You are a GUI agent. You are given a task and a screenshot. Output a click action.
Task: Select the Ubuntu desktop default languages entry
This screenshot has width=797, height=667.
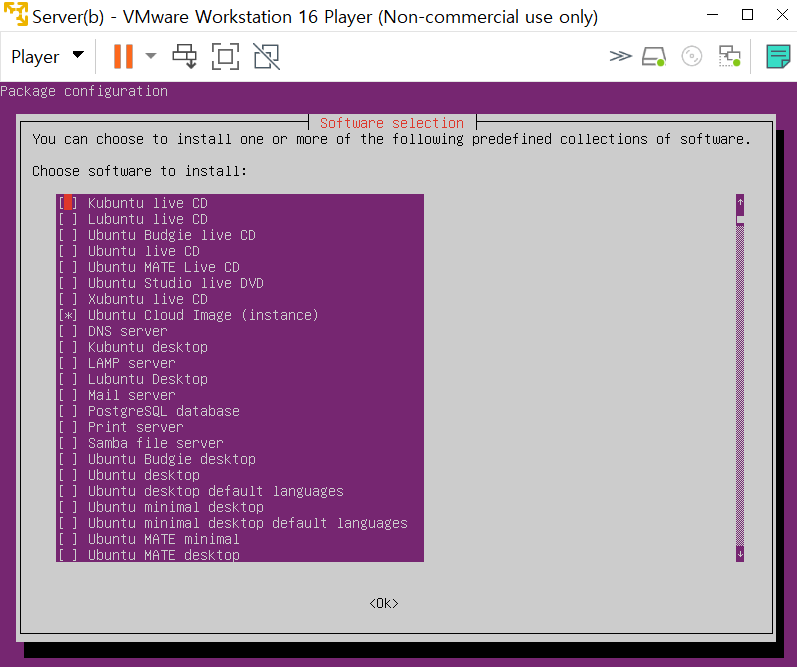pyautogui.click(x=216, y=491)
